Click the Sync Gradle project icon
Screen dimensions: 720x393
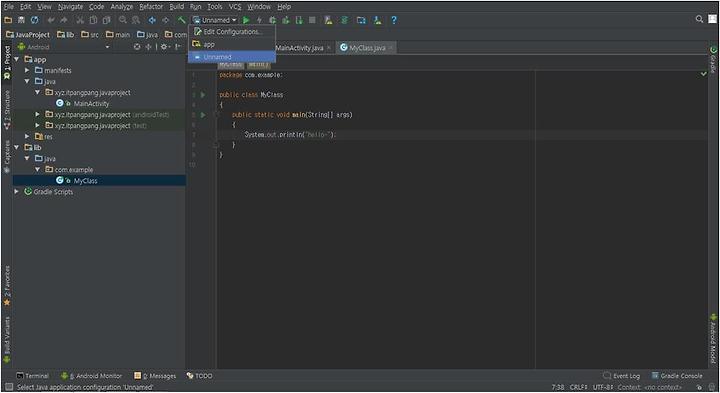coord(344,20)
